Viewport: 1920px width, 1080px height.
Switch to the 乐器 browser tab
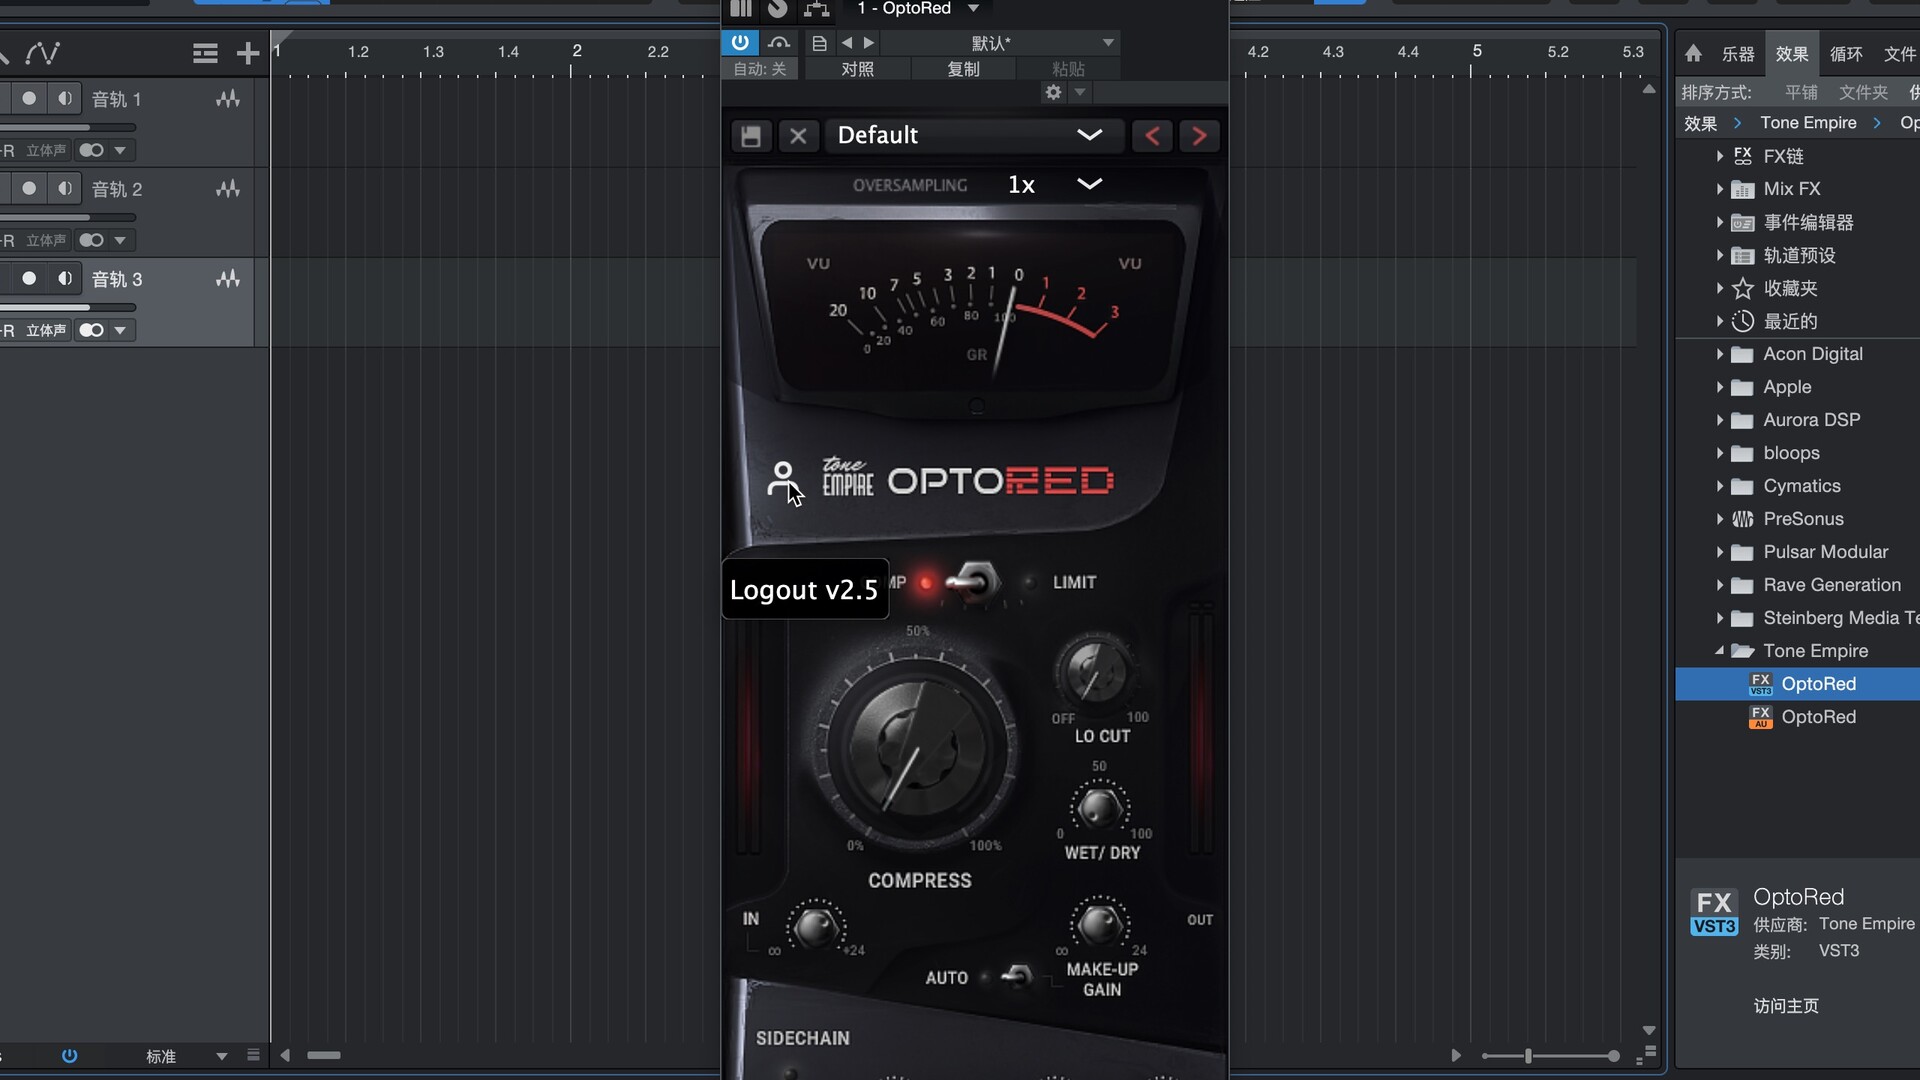[x=1738, y=54]
